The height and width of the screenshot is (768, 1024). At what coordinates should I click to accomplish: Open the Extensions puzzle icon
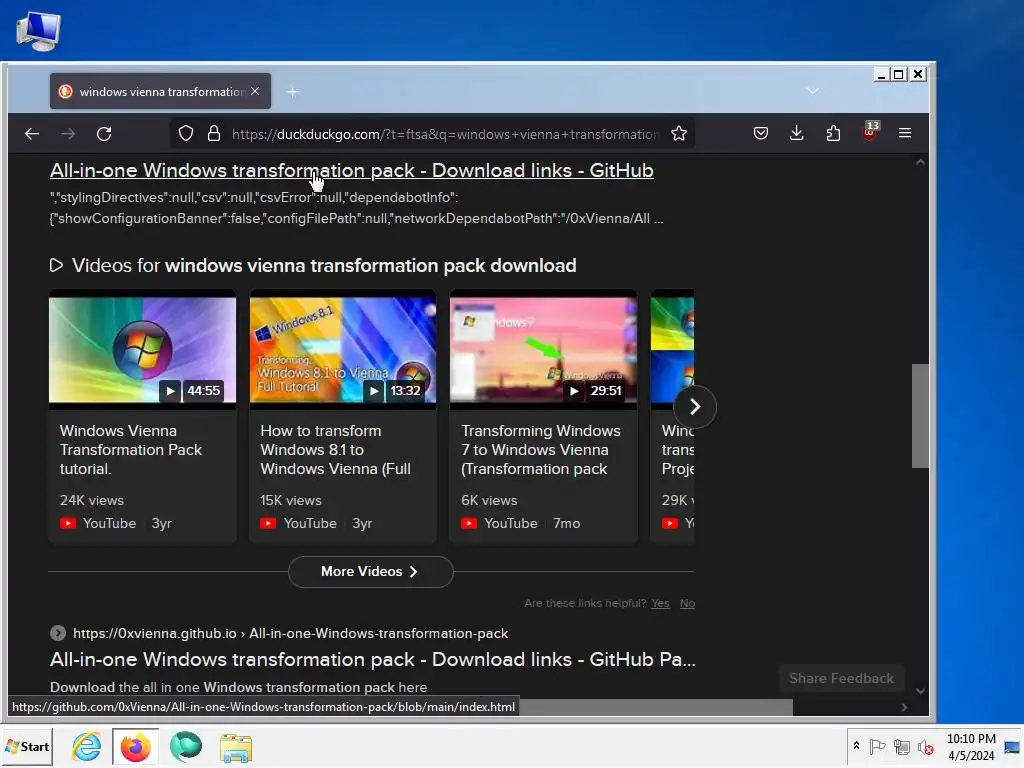click(833, 133)
